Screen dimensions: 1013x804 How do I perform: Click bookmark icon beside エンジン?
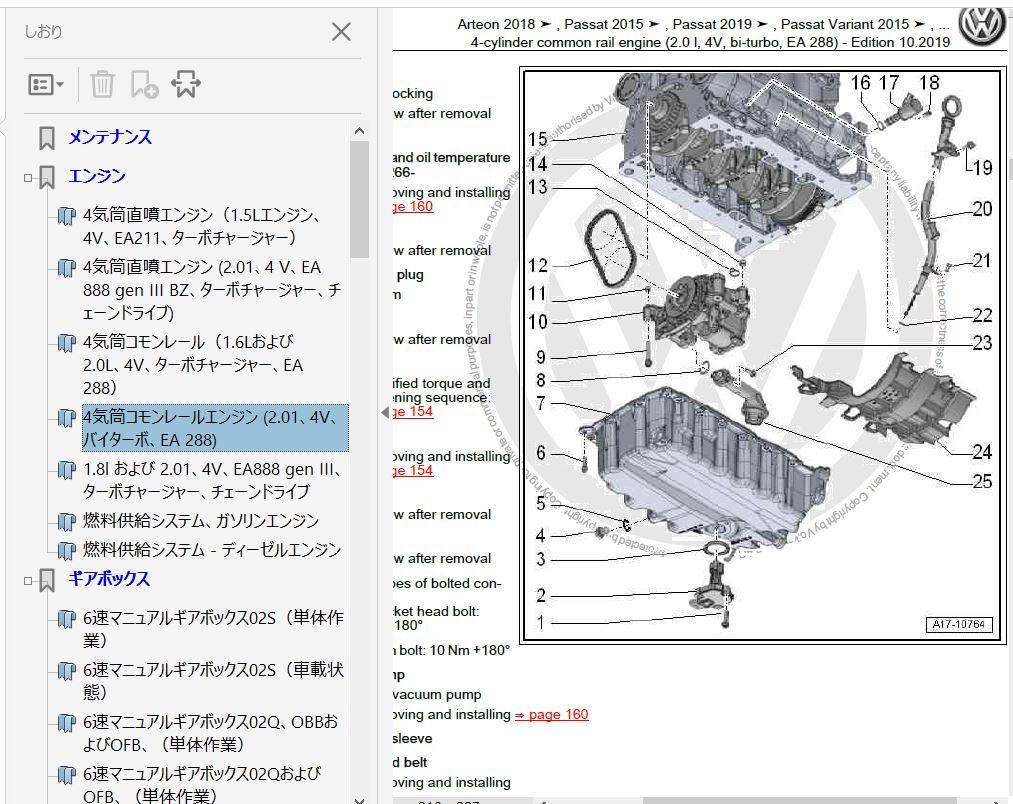pos(47,177)
